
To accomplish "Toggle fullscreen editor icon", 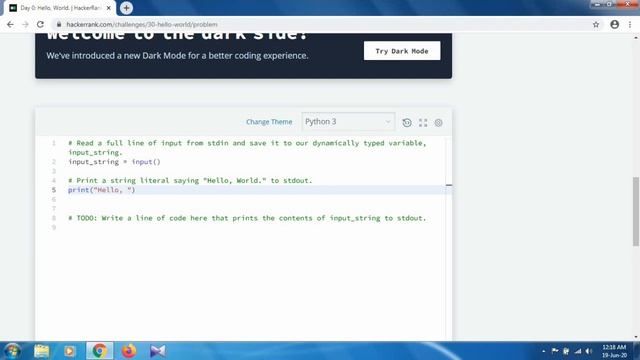I will click(x=423, y=122).
